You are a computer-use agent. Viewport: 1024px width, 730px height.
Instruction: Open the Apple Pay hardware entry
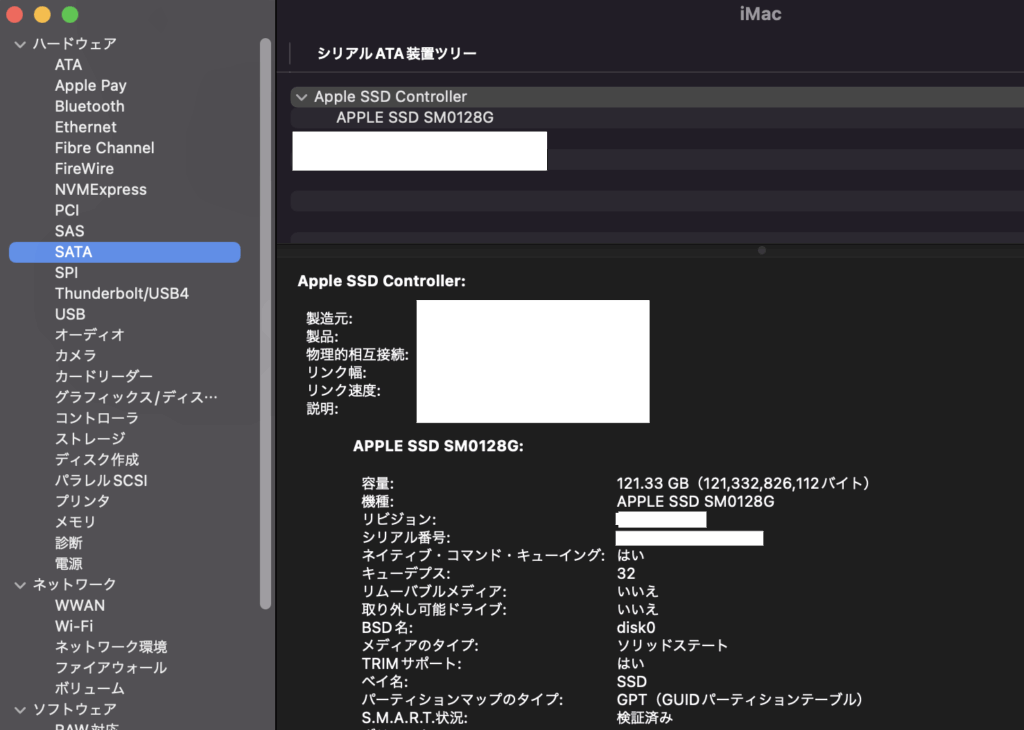tap(90, 86)
